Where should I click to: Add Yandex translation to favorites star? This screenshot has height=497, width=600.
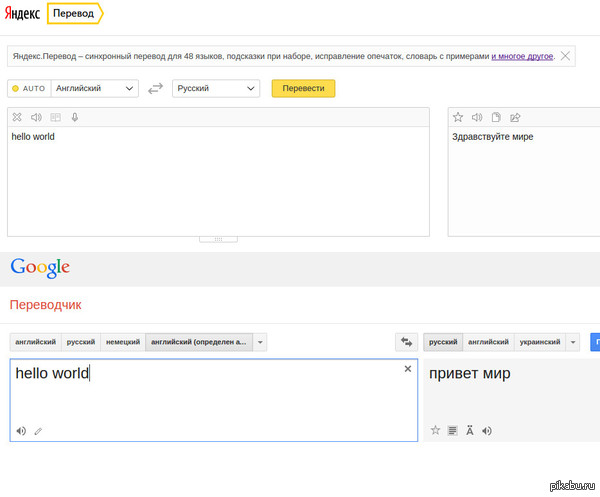pos(458,117)
